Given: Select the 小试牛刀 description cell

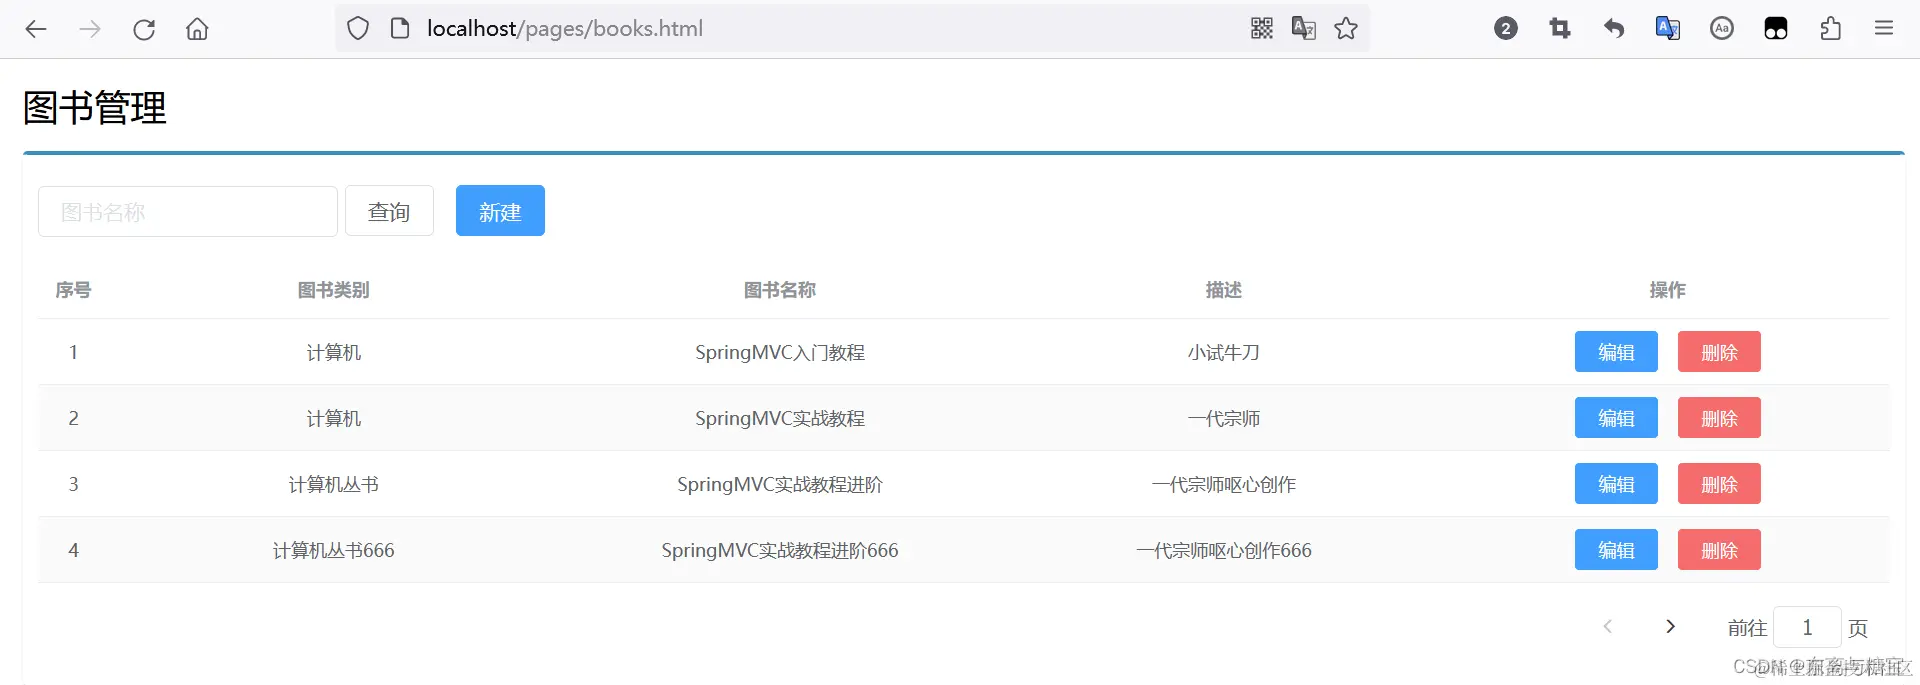Looking at the screenshot, I should pyautogui.click(x=1224, y=352).
